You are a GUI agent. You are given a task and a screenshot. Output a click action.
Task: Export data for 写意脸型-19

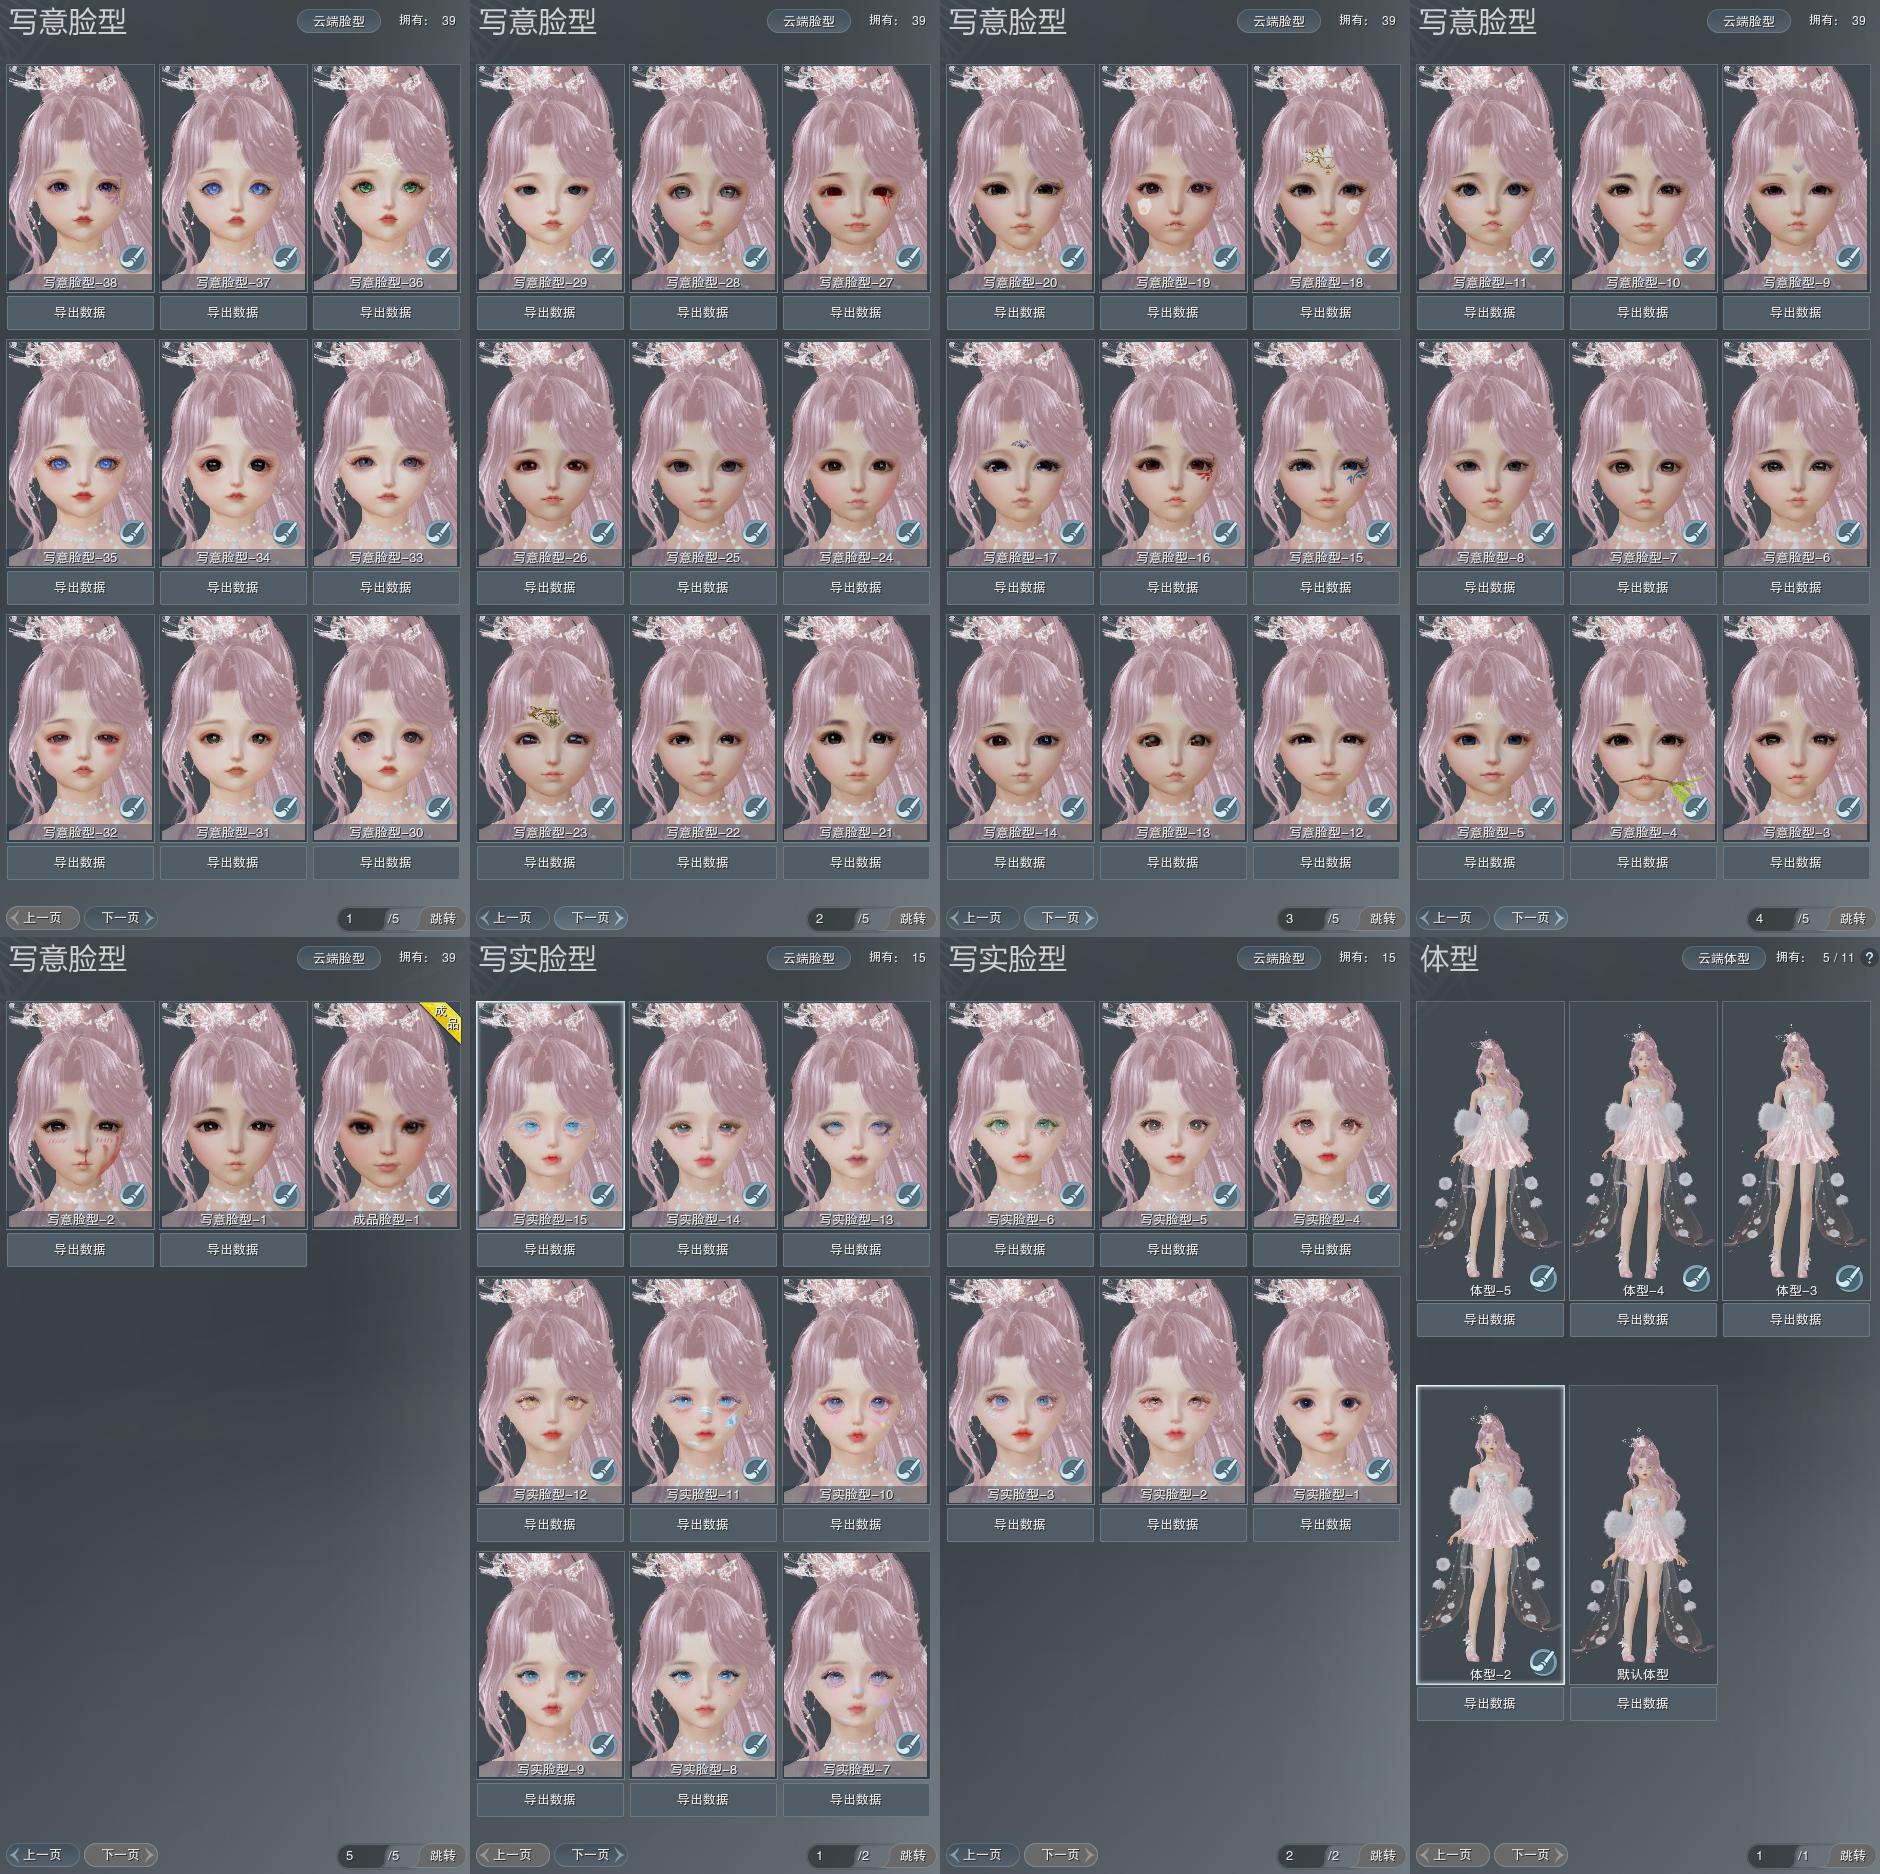pyautogui.click(x=1173, y=313)
